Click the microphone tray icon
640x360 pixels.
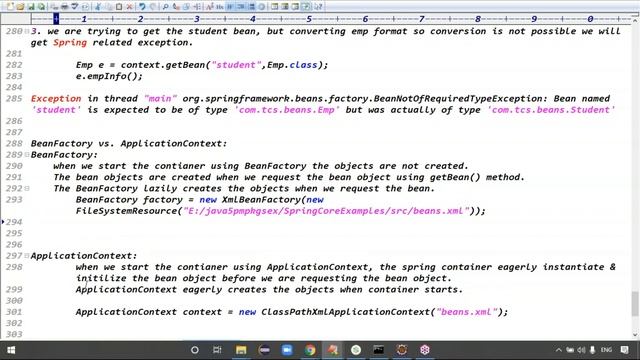tap(592, 350)
